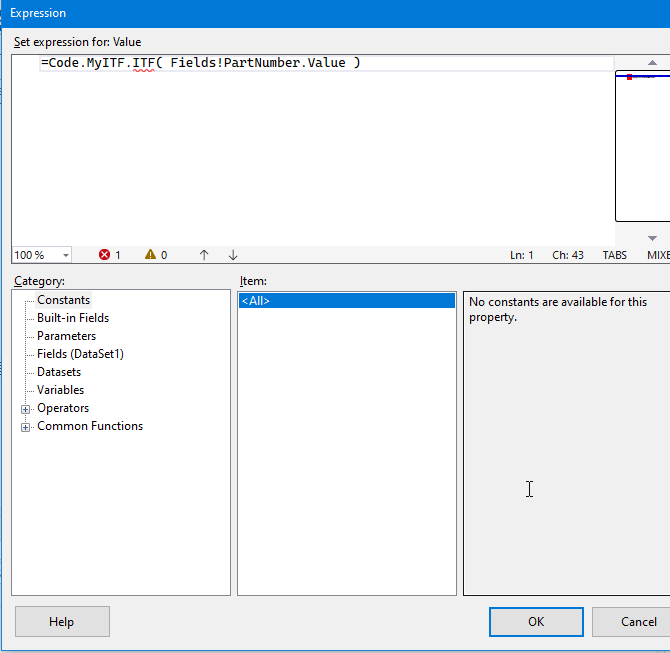Click the Help button
Screen dimensions: 670x653
tap(62, 621)
